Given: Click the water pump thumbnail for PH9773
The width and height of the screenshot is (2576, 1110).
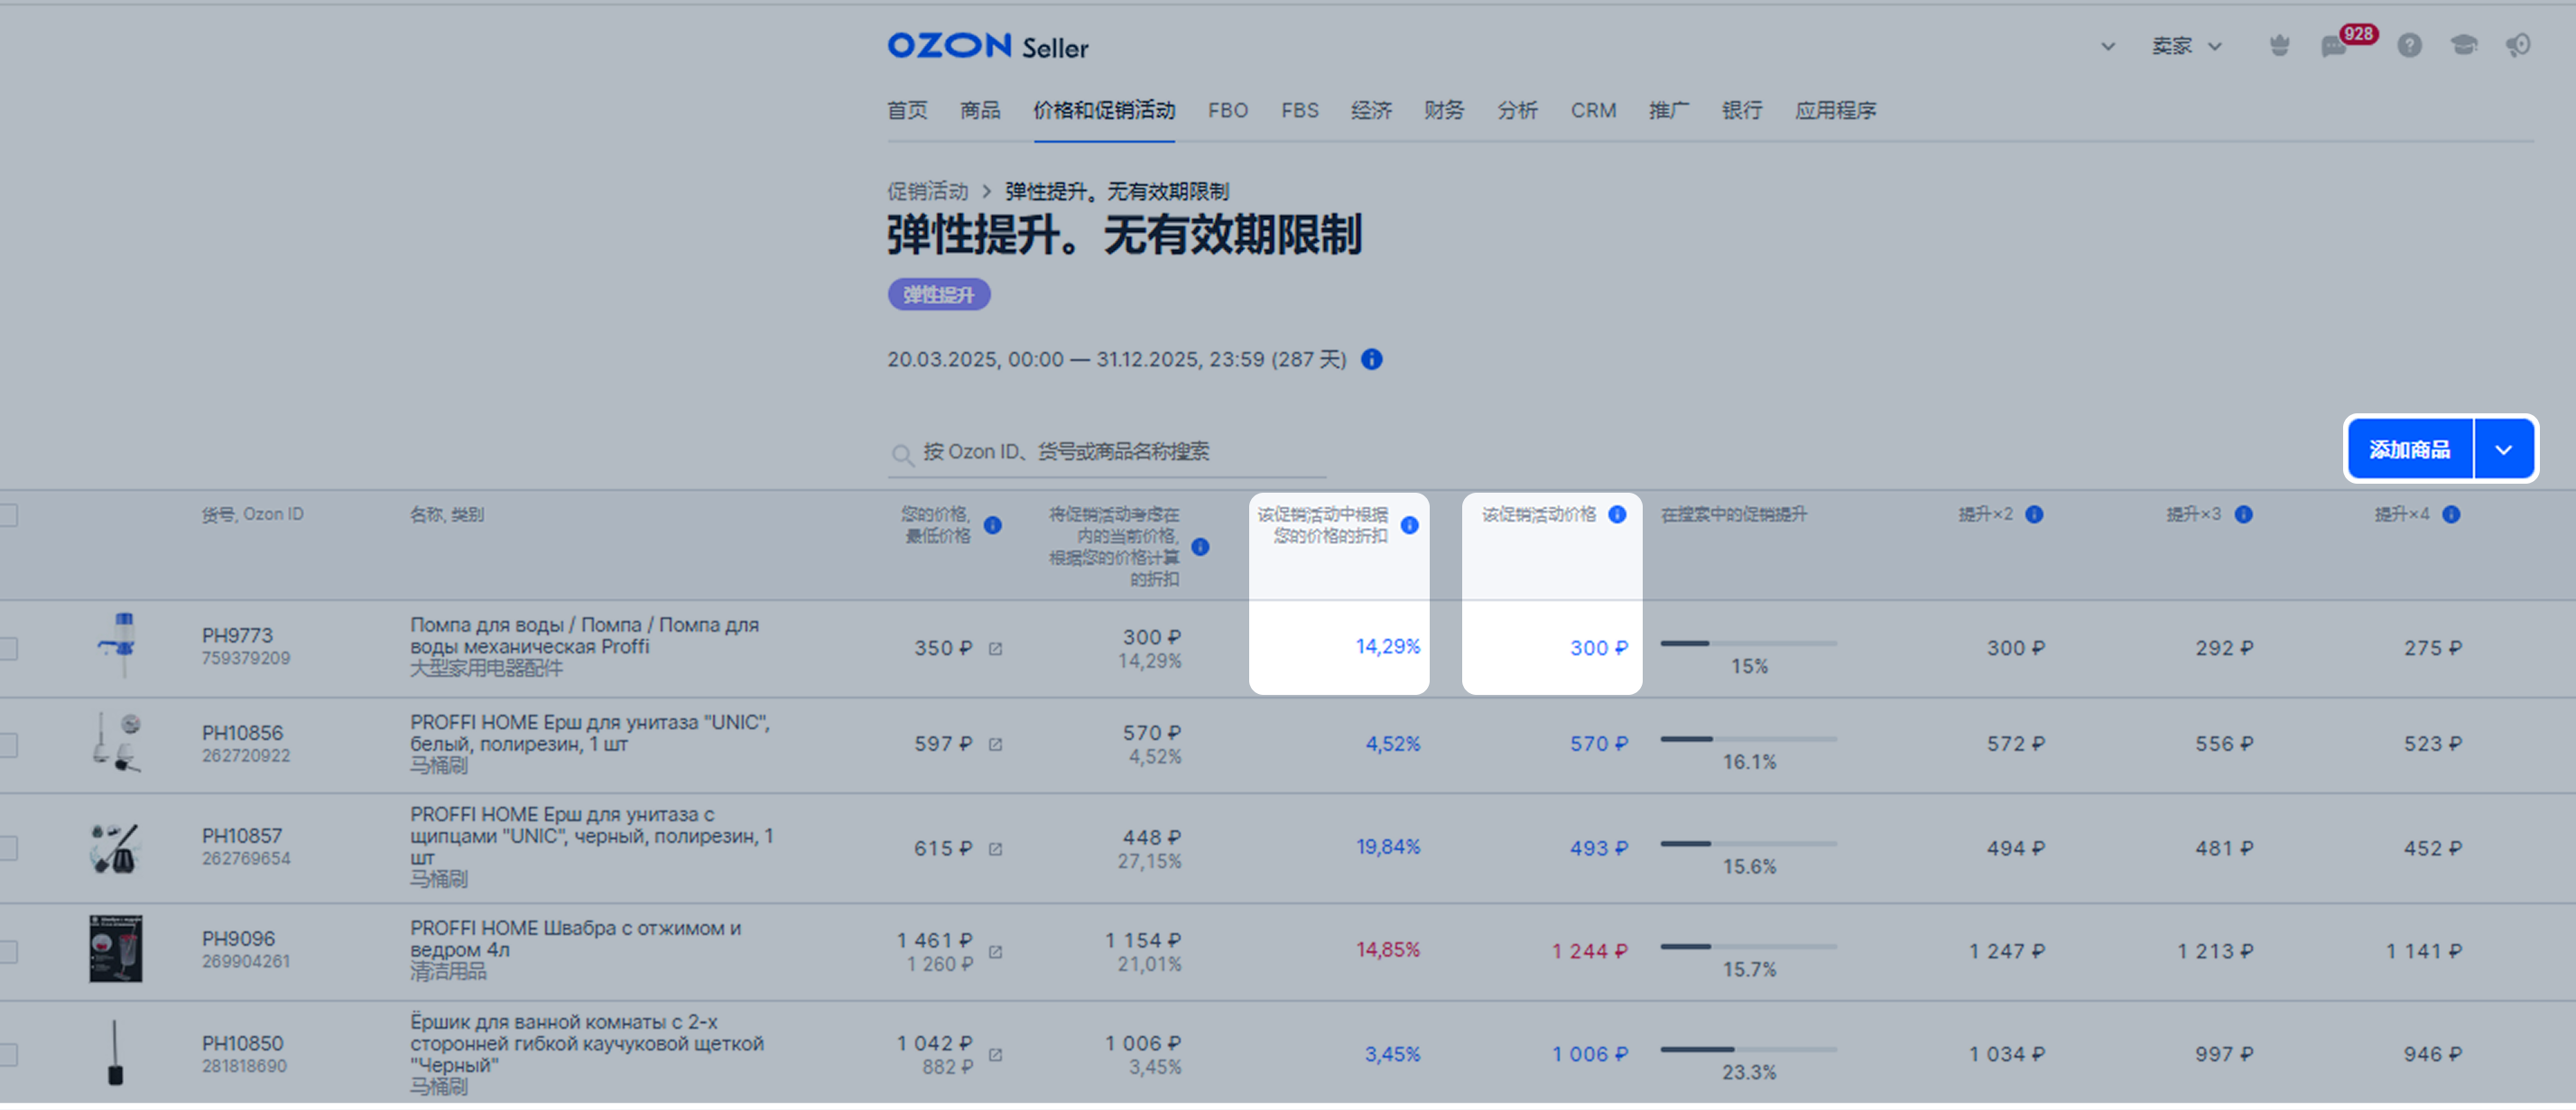Looking at the screenshot, I should [116, 646].
